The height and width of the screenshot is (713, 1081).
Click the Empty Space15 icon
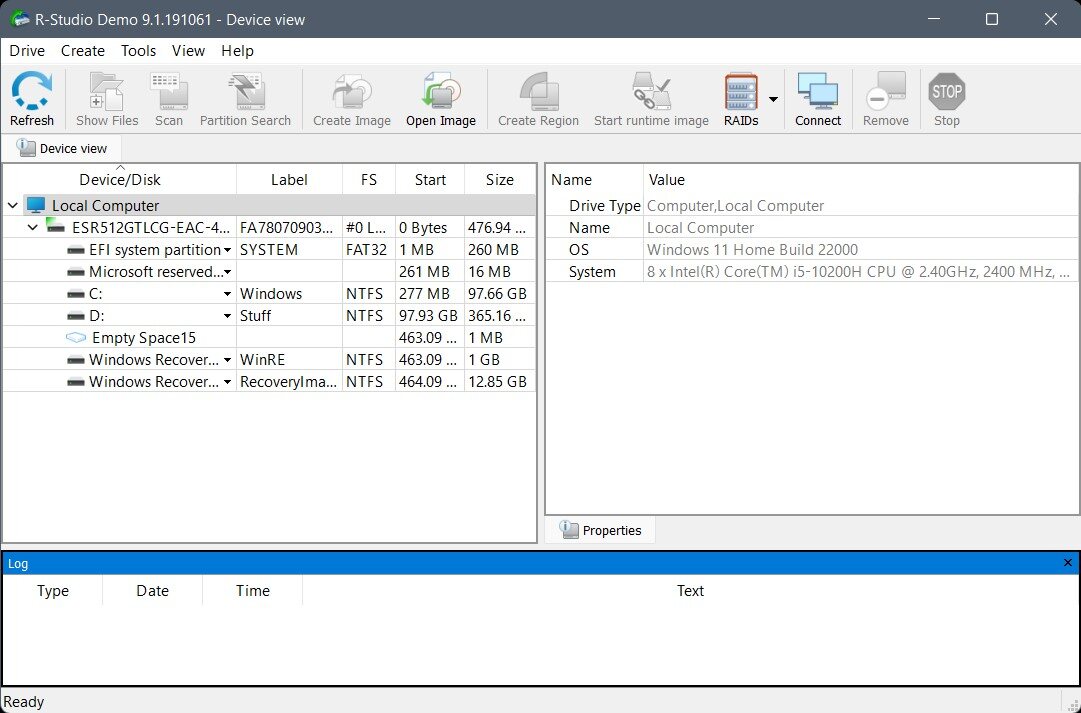(x=76, y=337)
